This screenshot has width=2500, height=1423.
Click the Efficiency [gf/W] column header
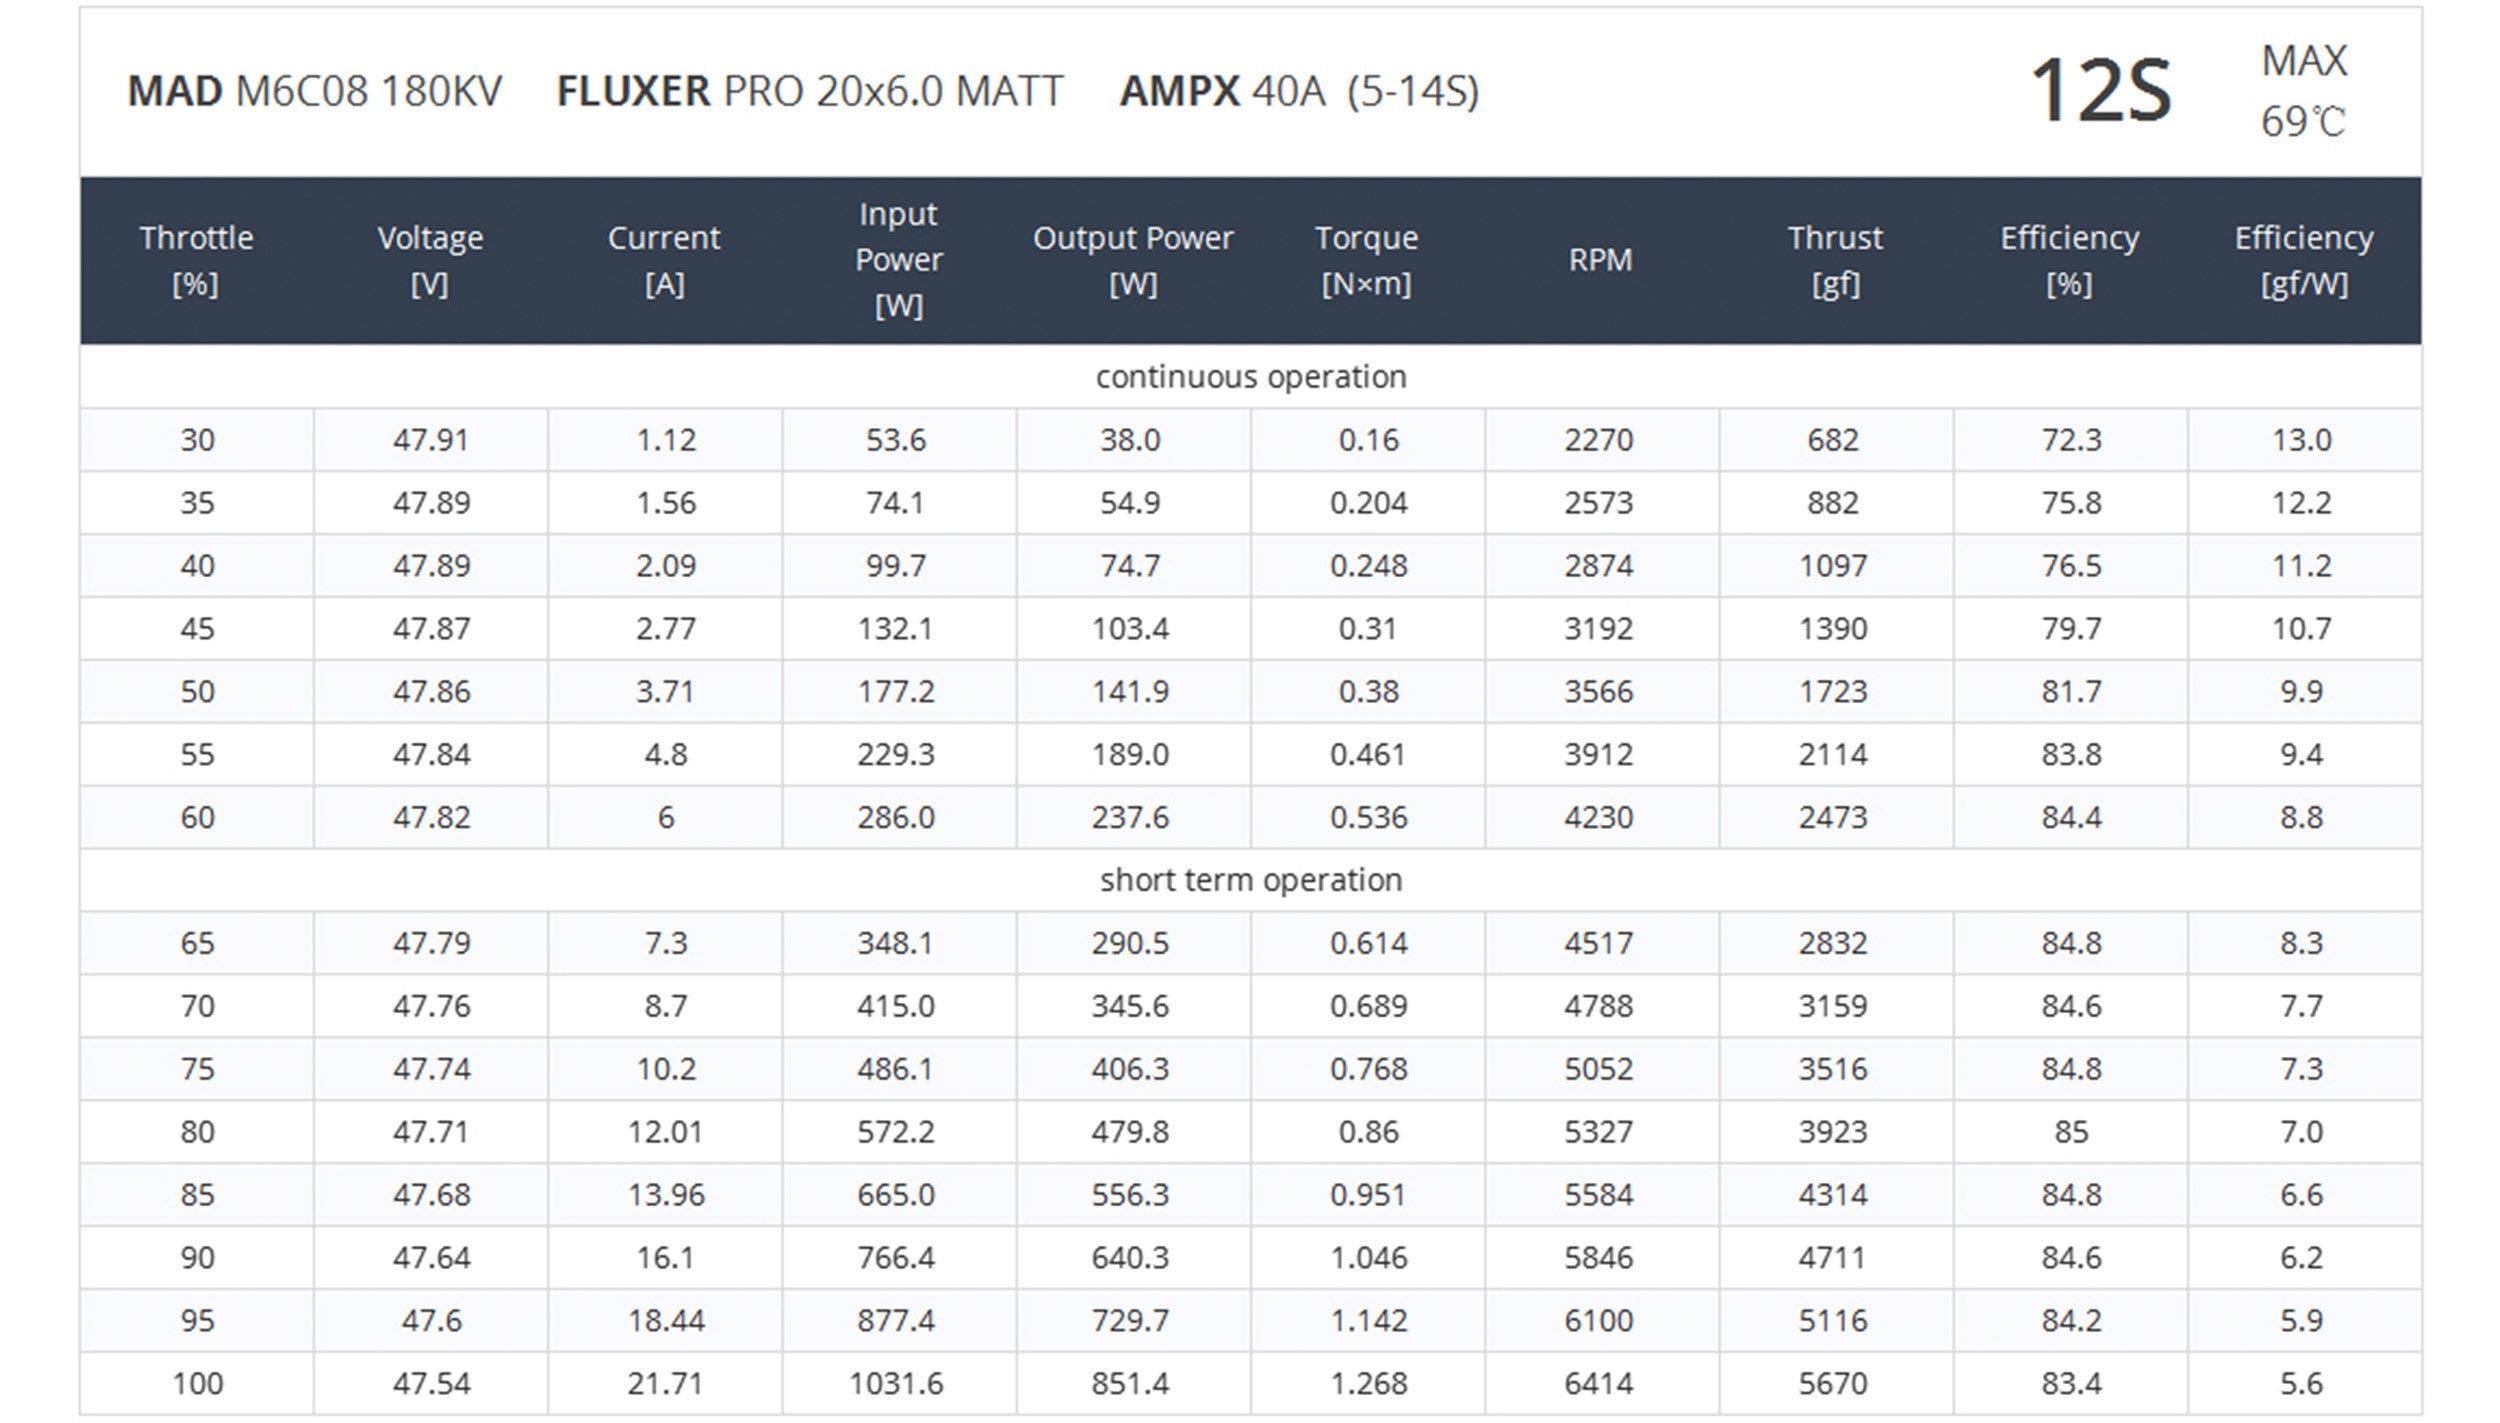click(x=2303, y=260)
